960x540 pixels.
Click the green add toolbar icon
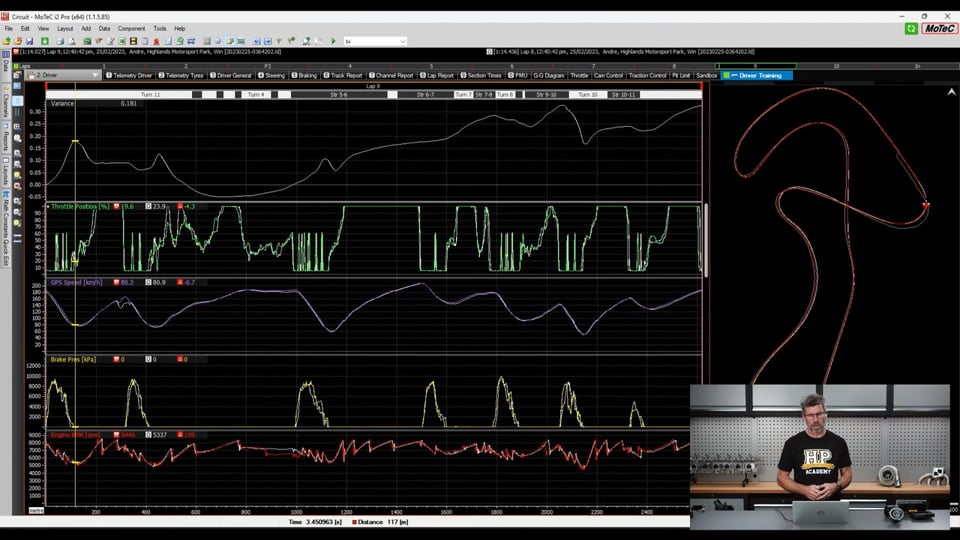pos(45,41)
